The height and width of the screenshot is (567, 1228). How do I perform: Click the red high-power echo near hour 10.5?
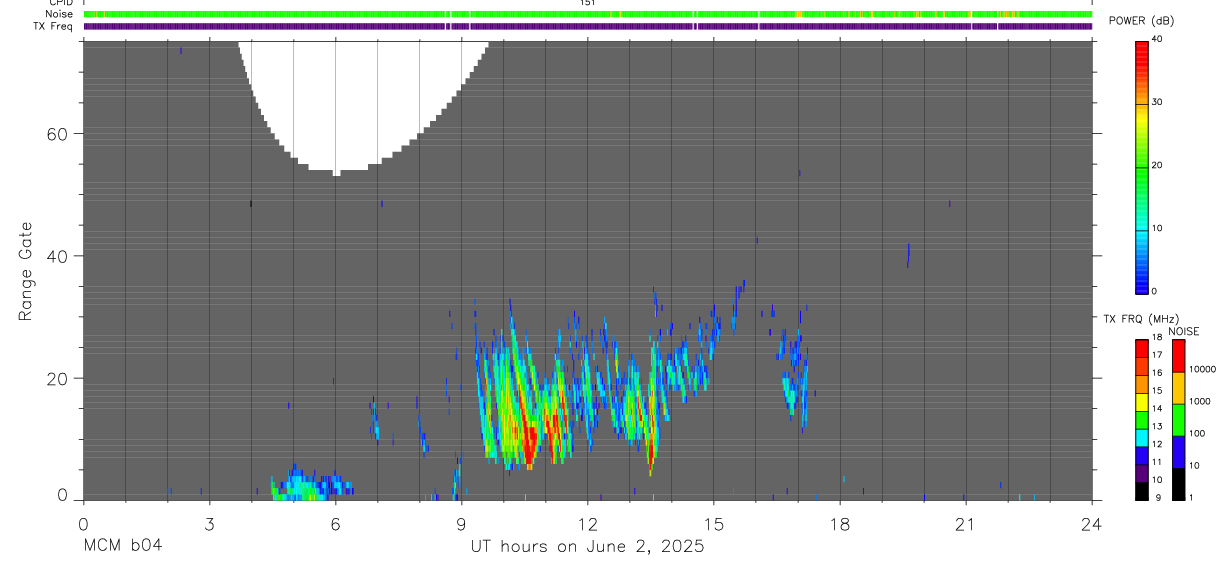point(528,440)
